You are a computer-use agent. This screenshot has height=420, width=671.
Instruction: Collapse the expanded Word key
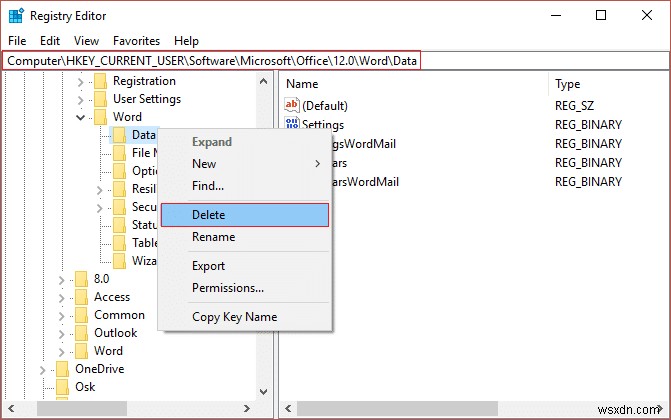(x=80, y=117)
